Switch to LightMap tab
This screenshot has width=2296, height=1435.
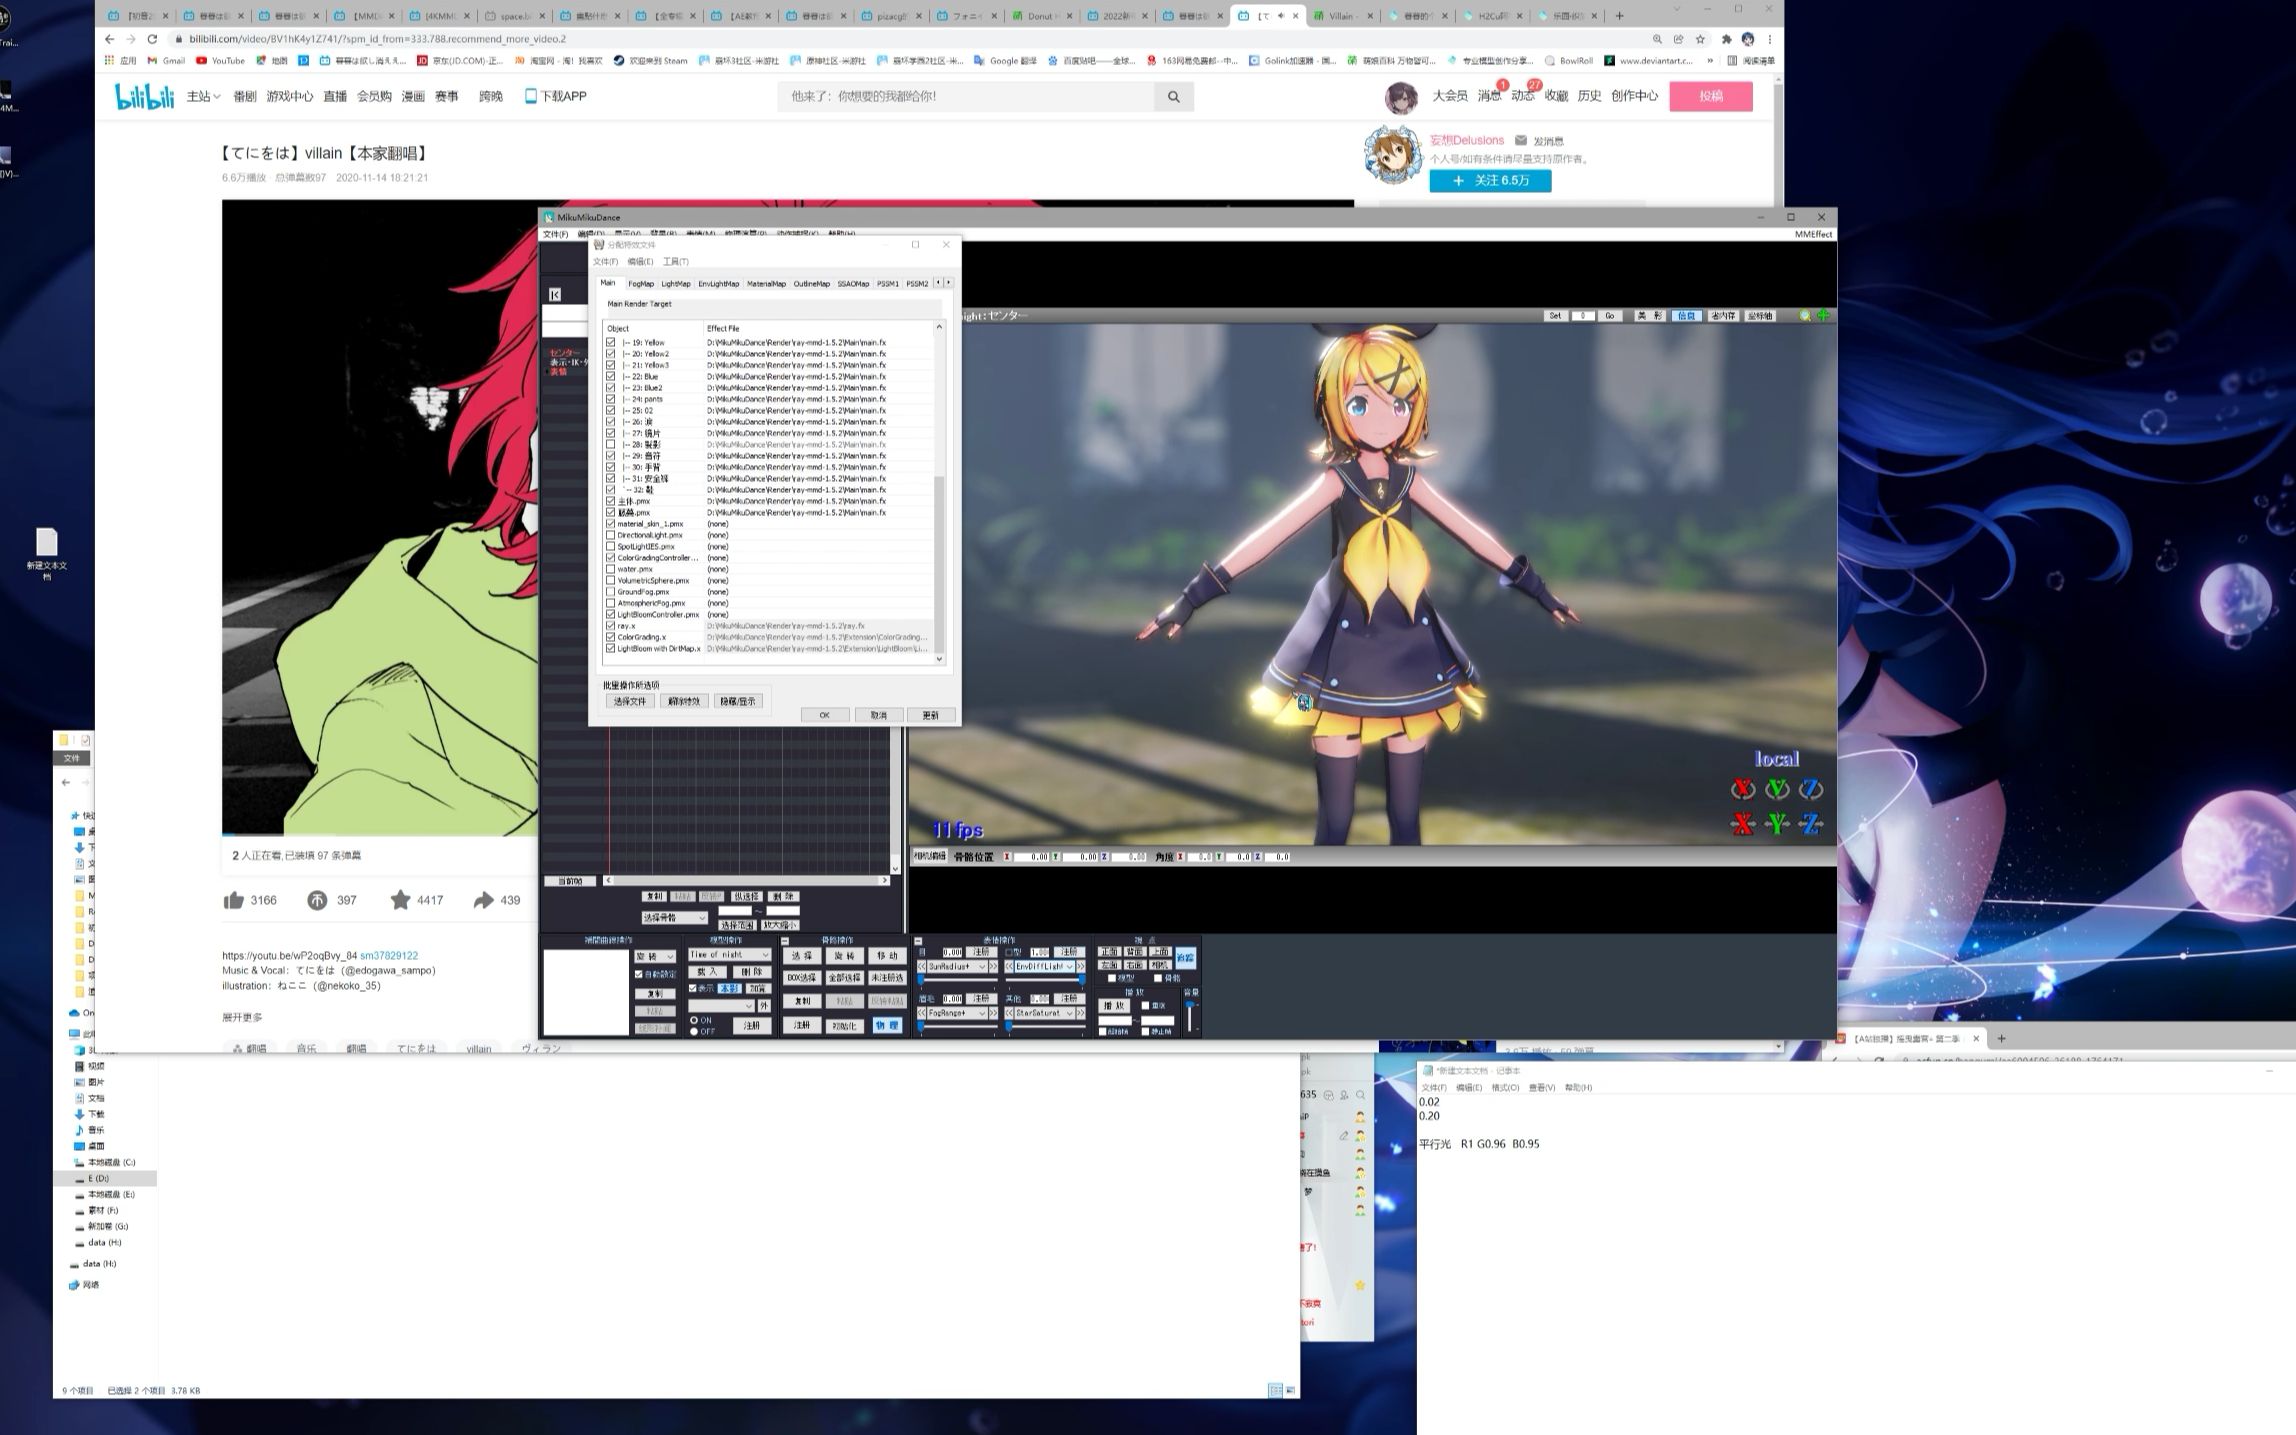[x=676, y=284]
